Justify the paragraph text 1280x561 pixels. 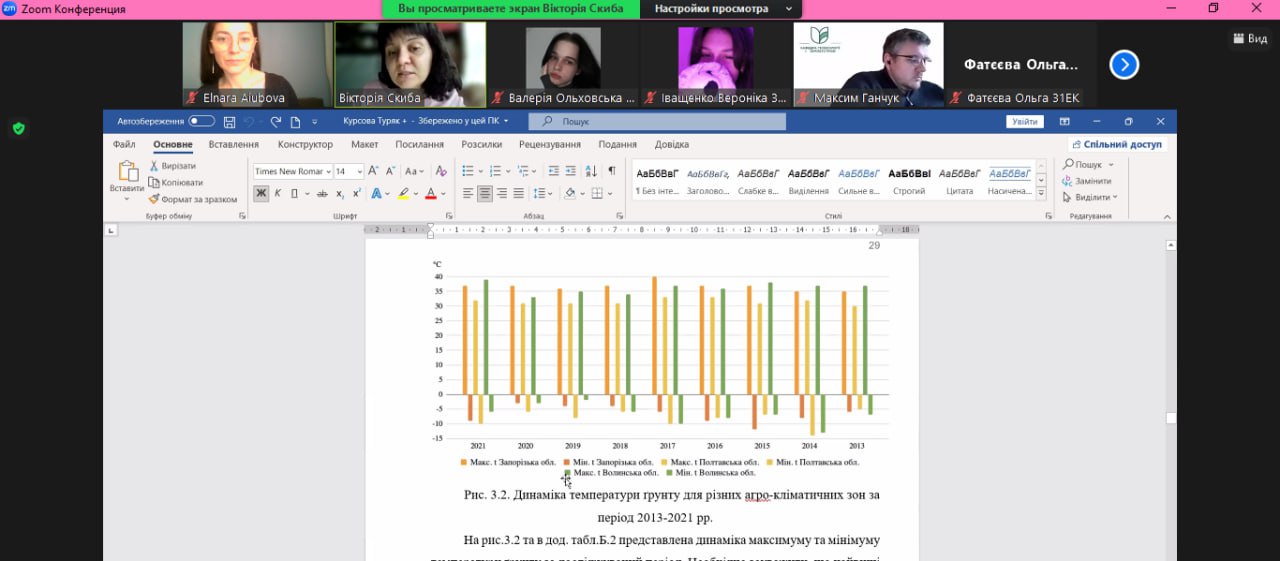[519, 193]
